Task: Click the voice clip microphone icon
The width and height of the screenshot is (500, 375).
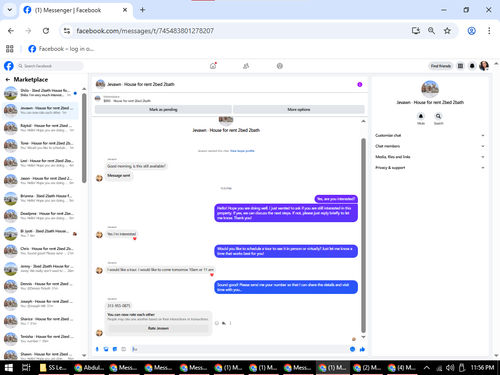Action: 97,349
